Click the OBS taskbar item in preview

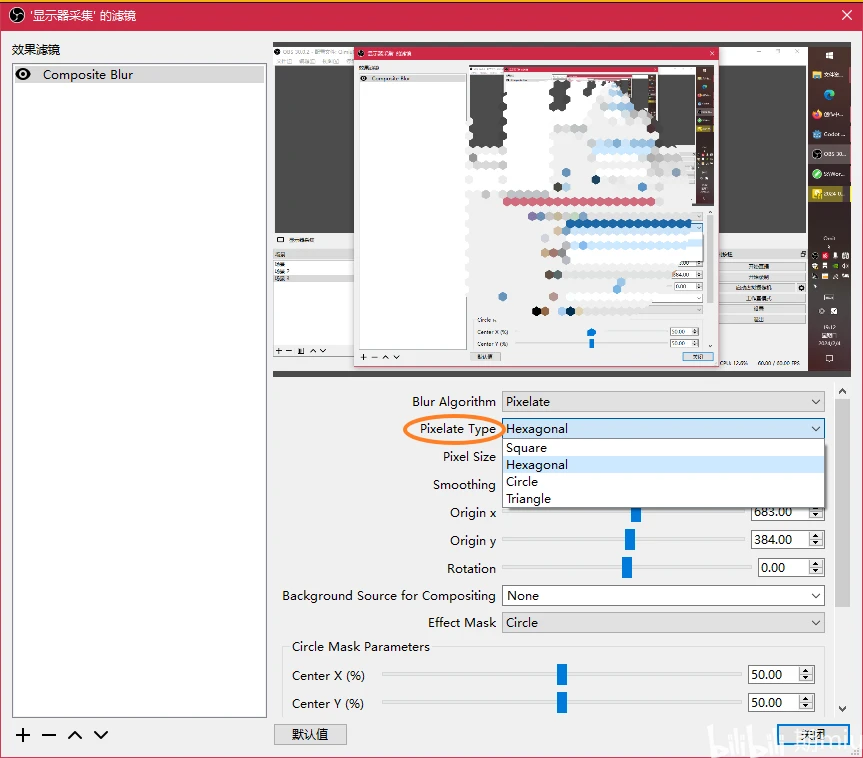[829, 154]
